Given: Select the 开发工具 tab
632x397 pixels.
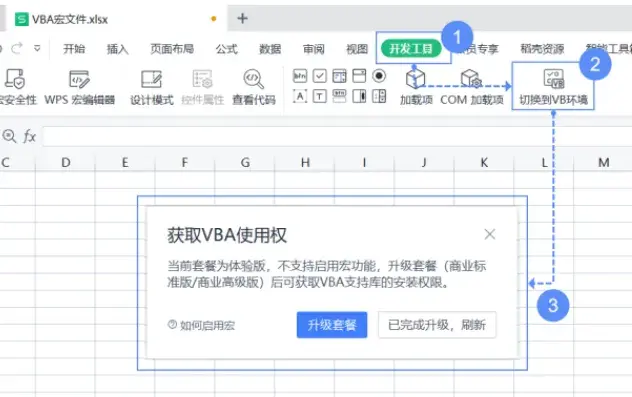Looking at the screenshot, I should point(411,49).
